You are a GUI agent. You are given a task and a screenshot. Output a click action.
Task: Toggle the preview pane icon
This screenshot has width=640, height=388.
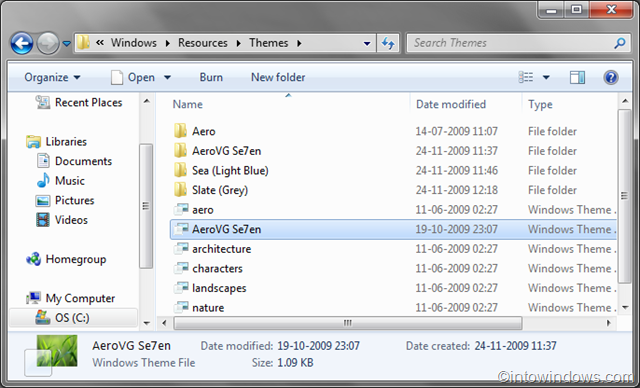pos(577,78)
